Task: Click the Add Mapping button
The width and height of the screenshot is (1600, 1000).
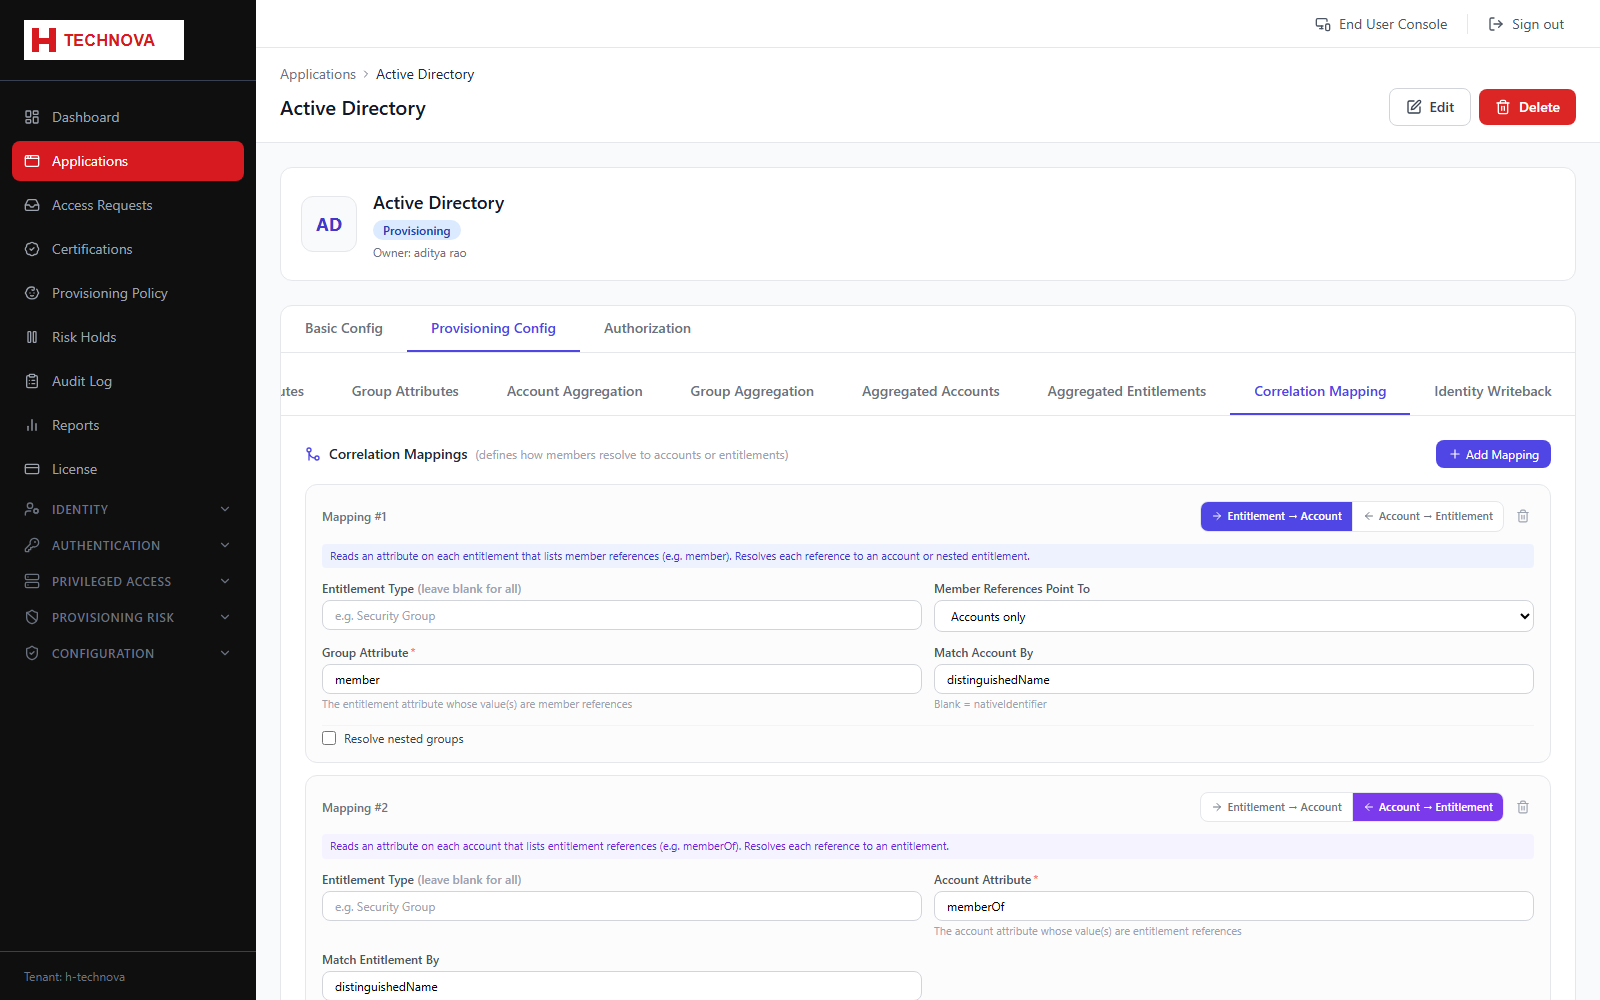Action: (1493, 454)
